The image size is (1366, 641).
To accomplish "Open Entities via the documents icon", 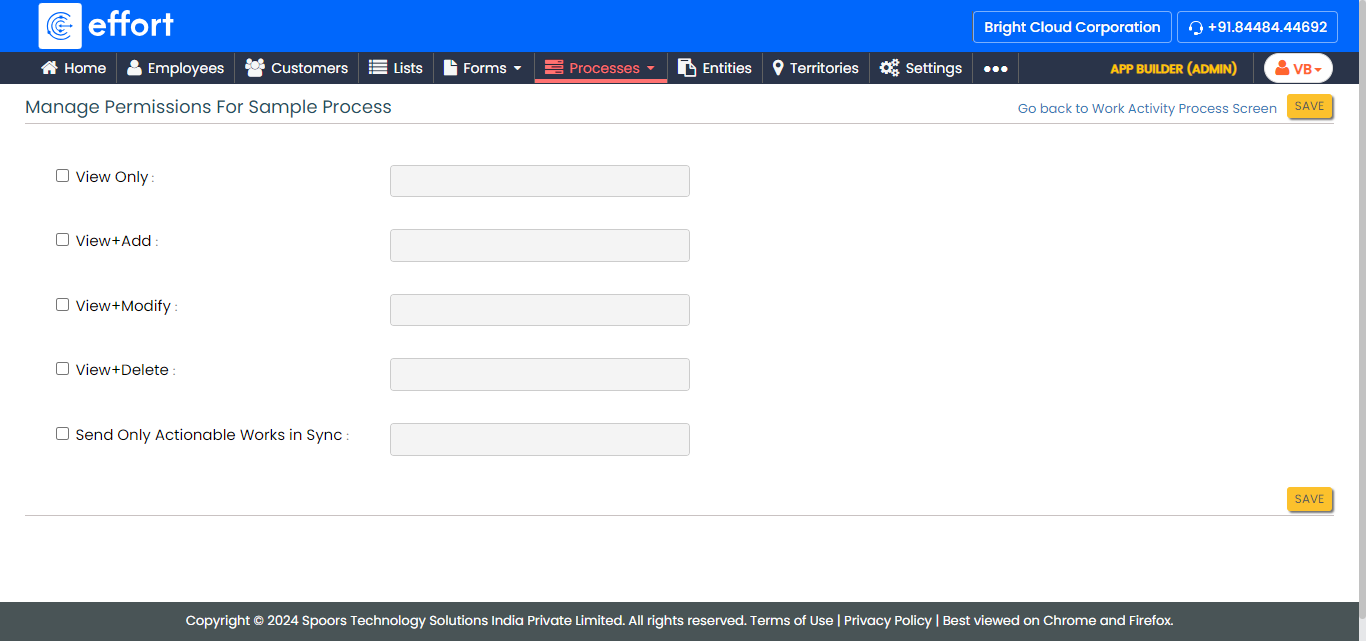I will point(687,68).
